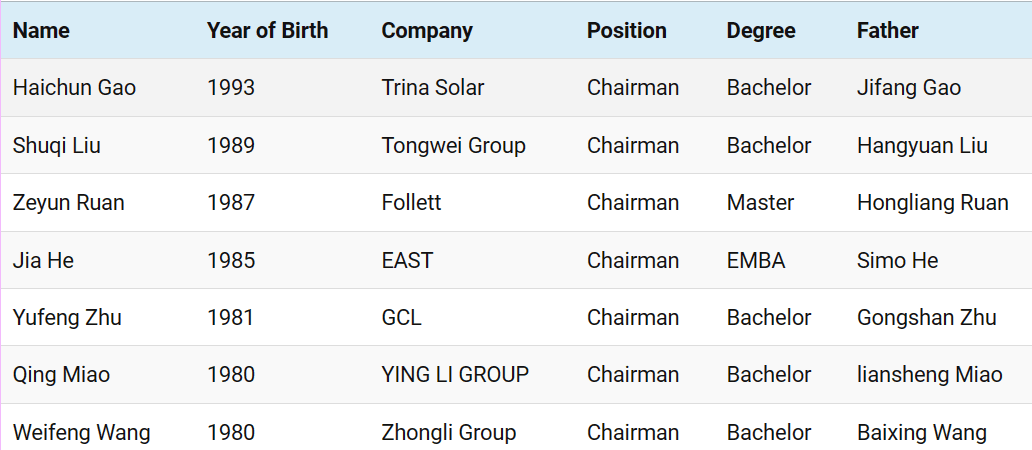Select the Hongliang Ruan father cell
1032x450 pixels.
932,203
